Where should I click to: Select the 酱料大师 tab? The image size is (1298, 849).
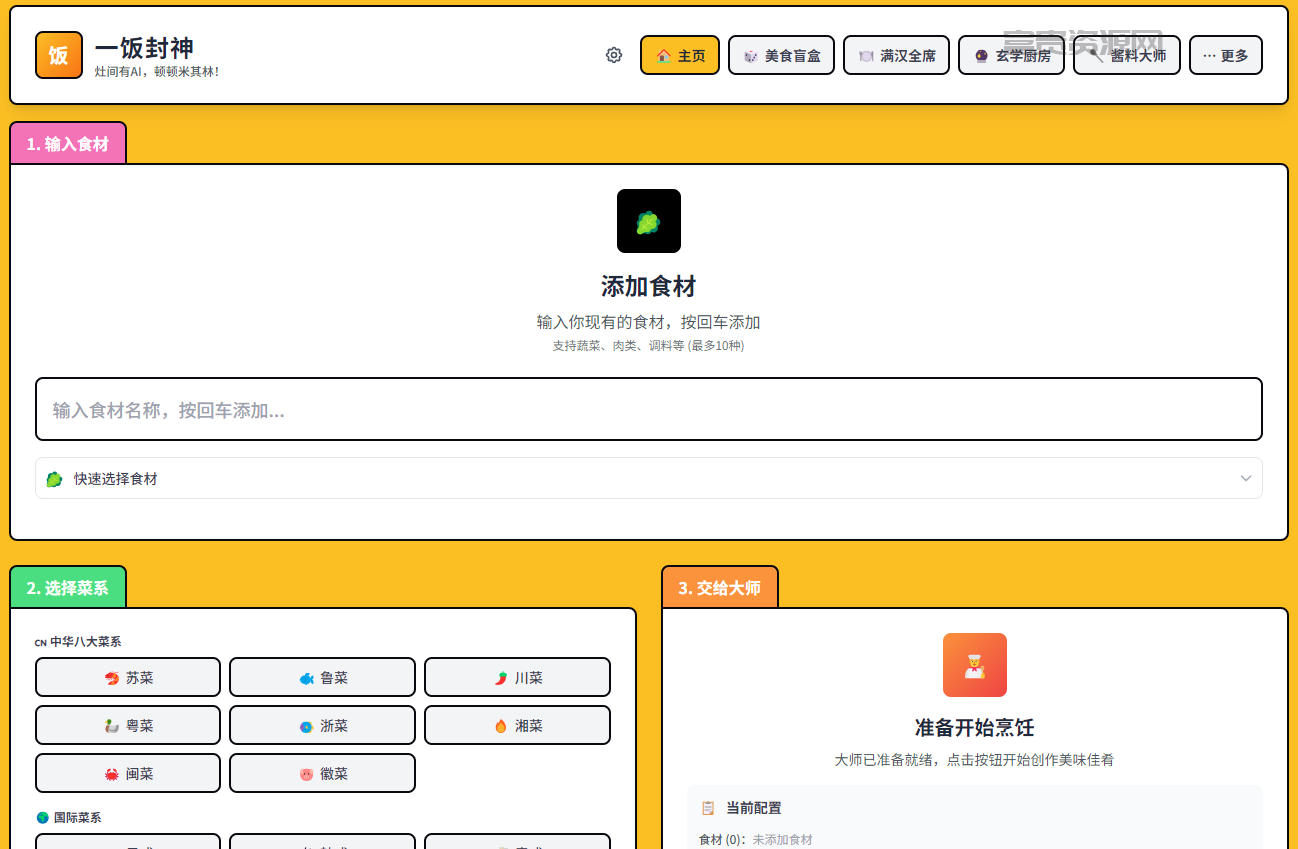pos(1126,55)
